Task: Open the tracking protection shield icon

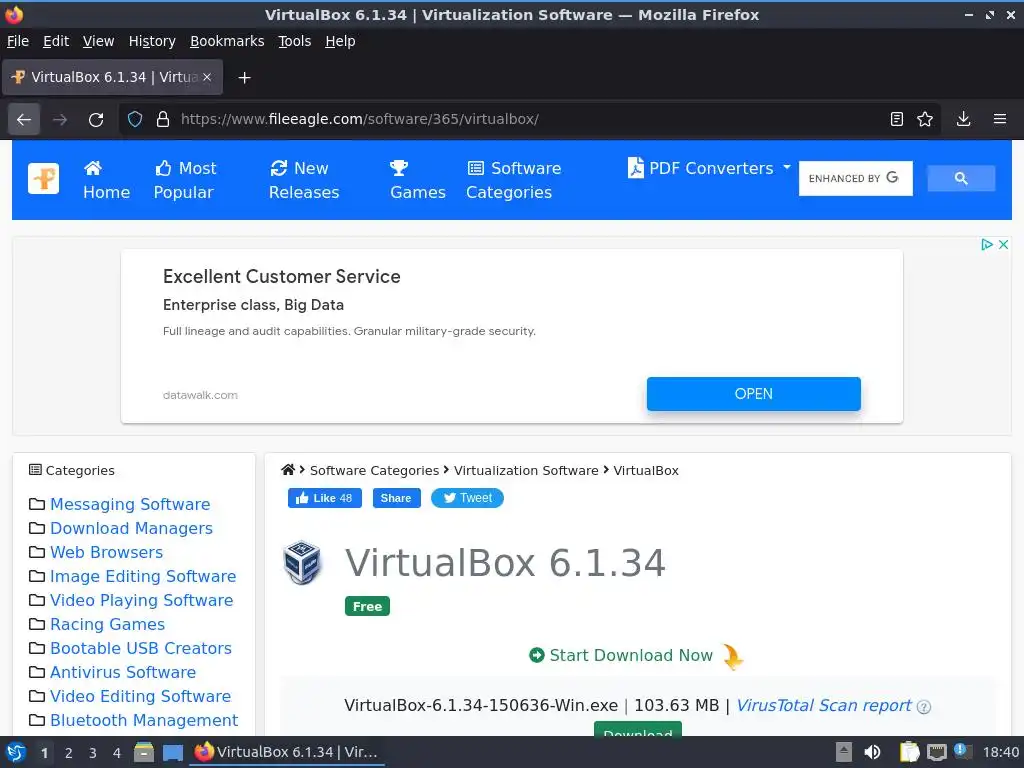Action: pos(135,120)
